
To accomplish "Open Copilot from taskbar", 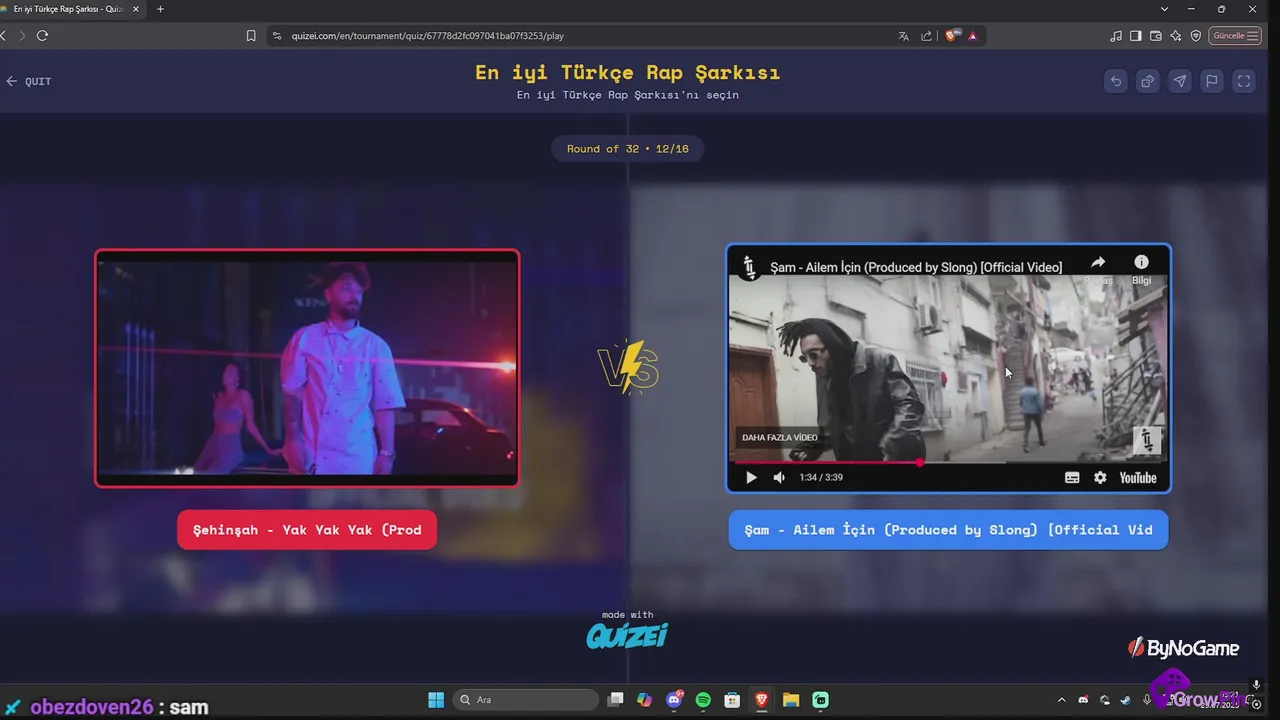I will point(645,700).
